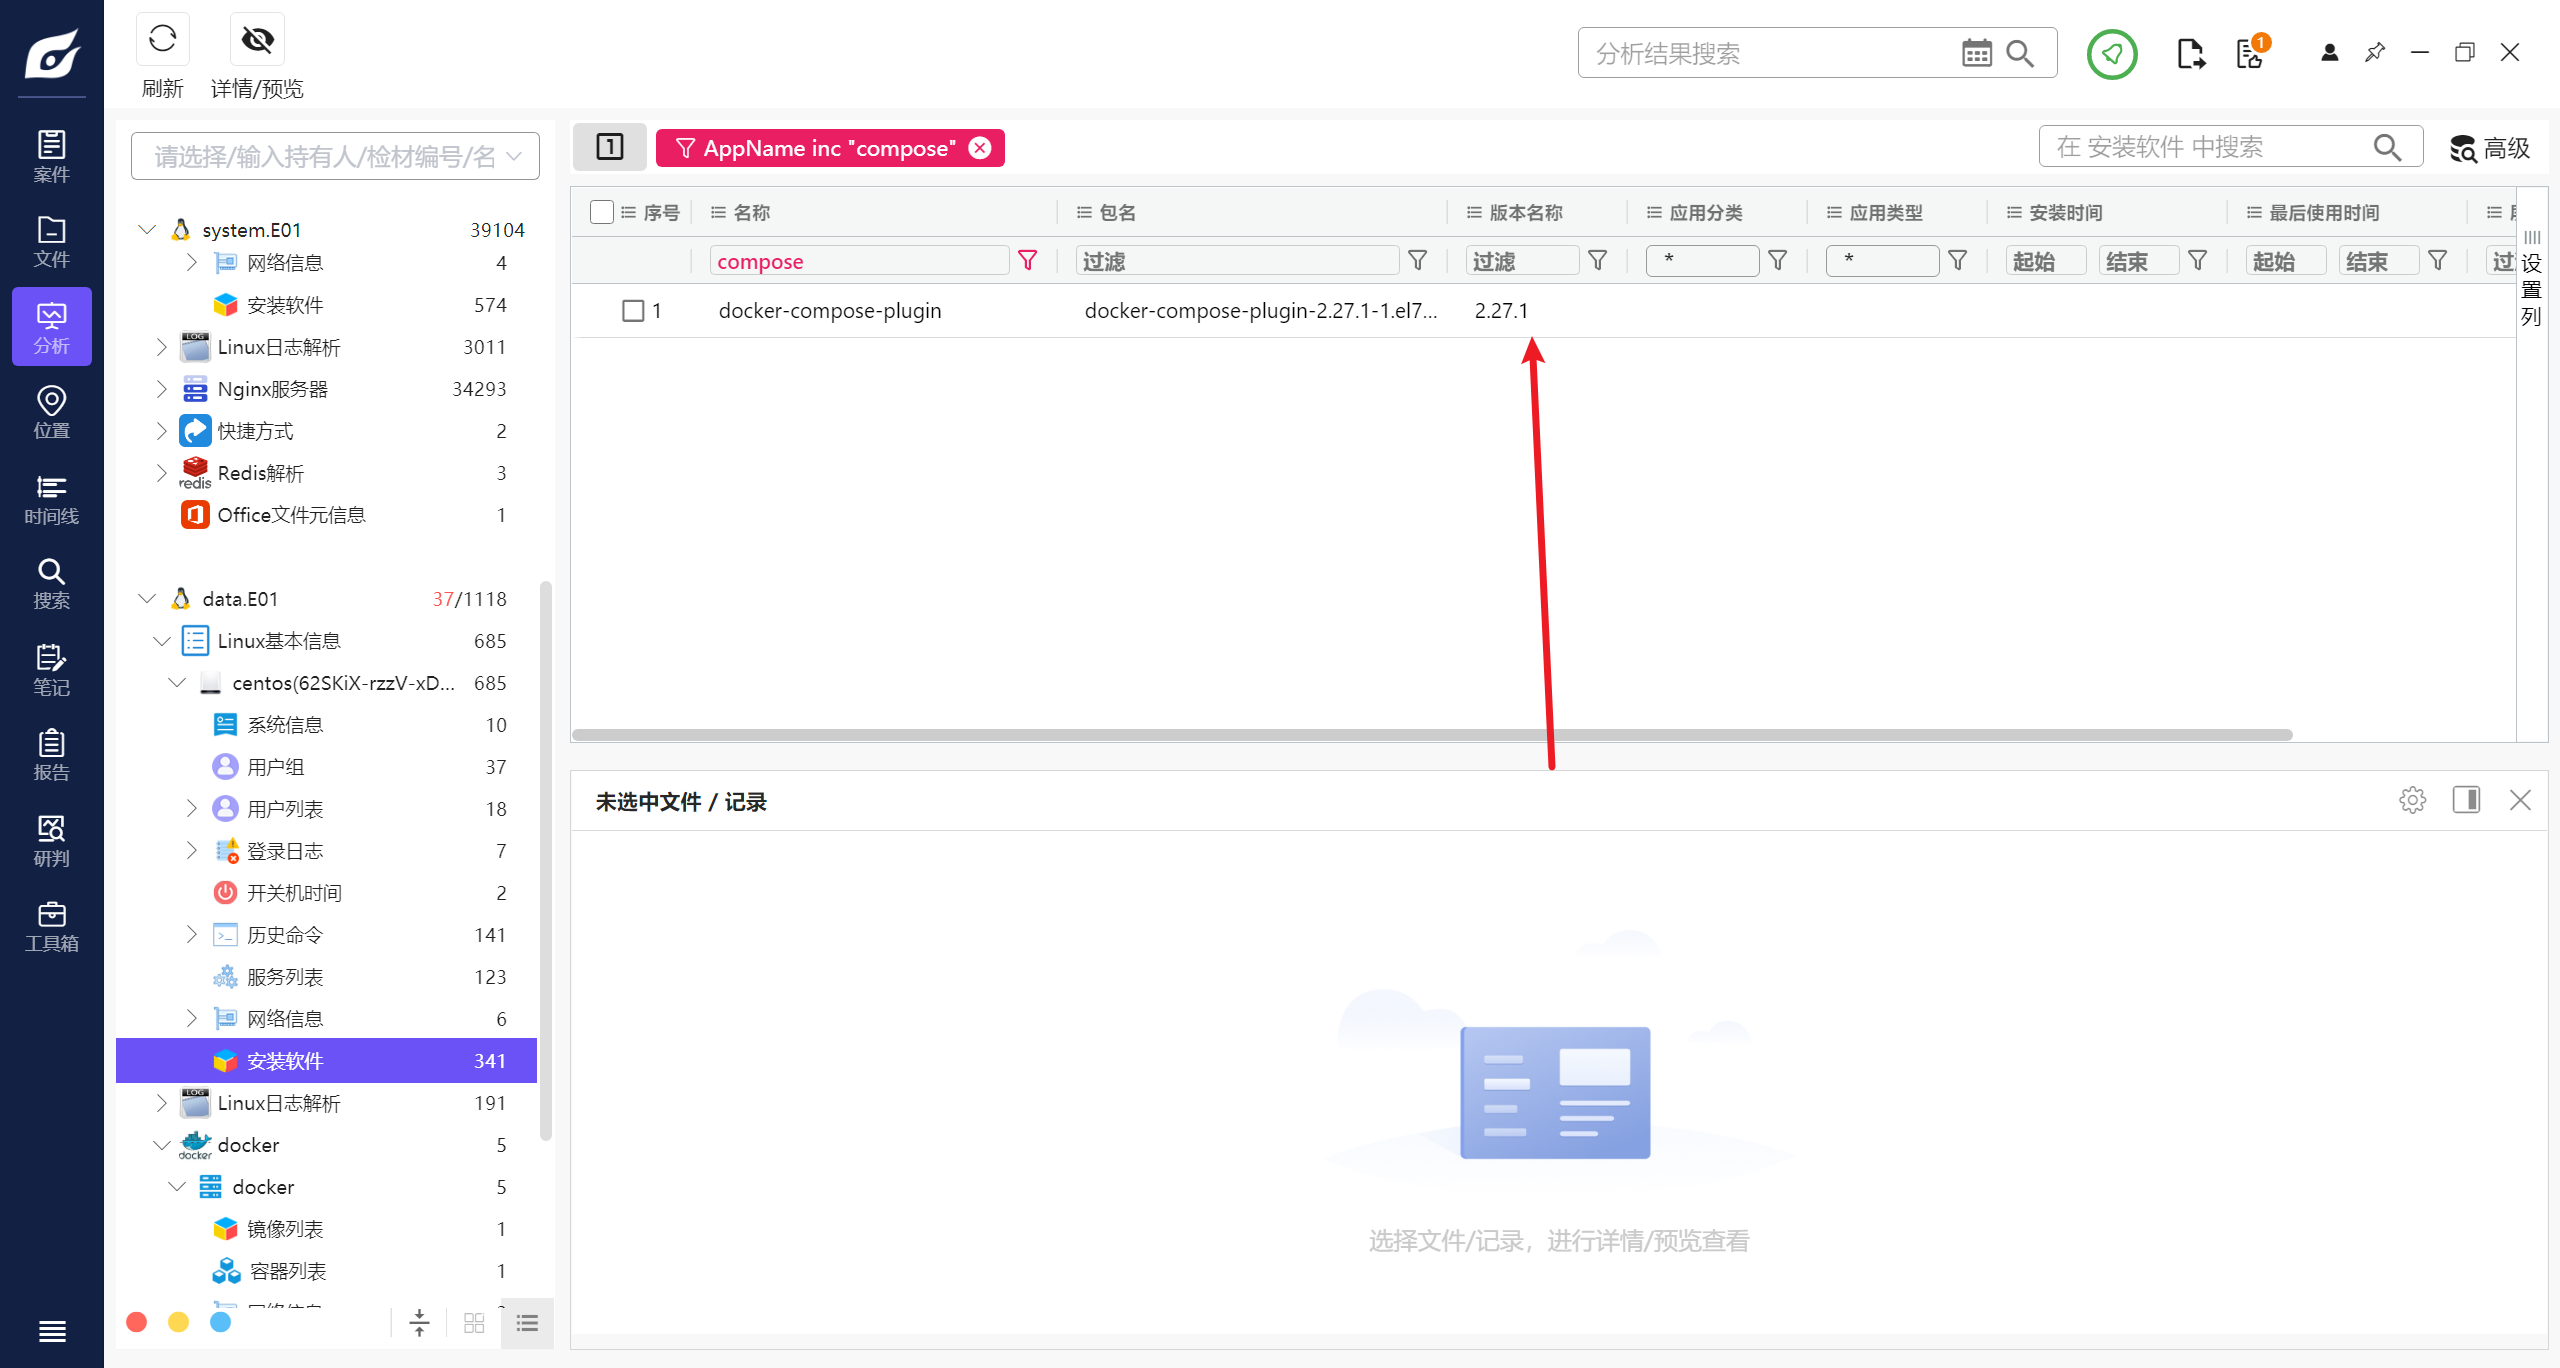
Task: Click the calendar icon in the search box
Action: 1976,53
